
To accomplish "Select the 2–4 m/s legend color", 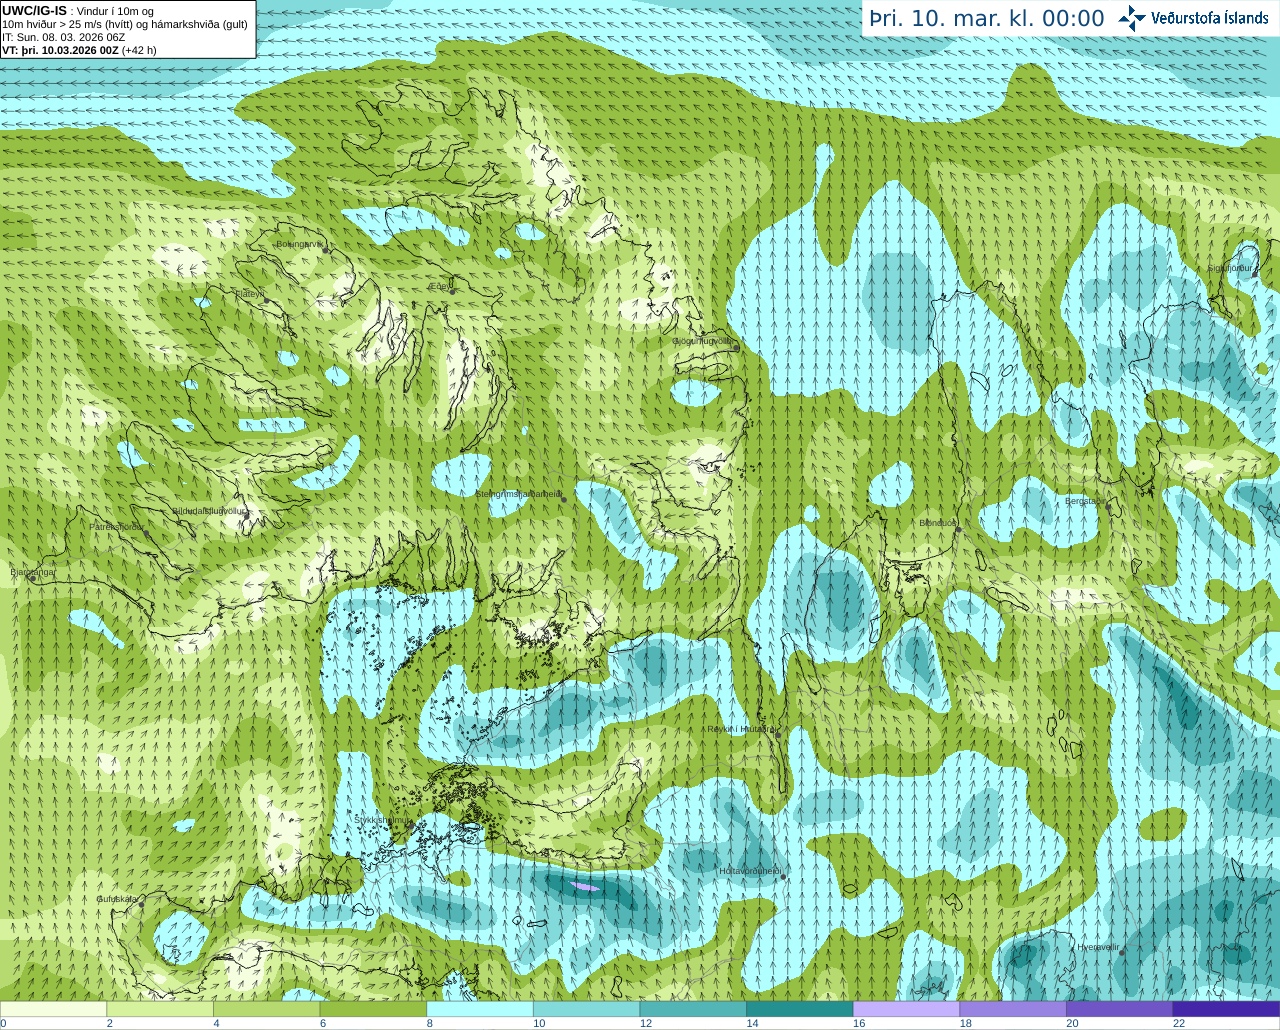I will (x=160, y=1009).
